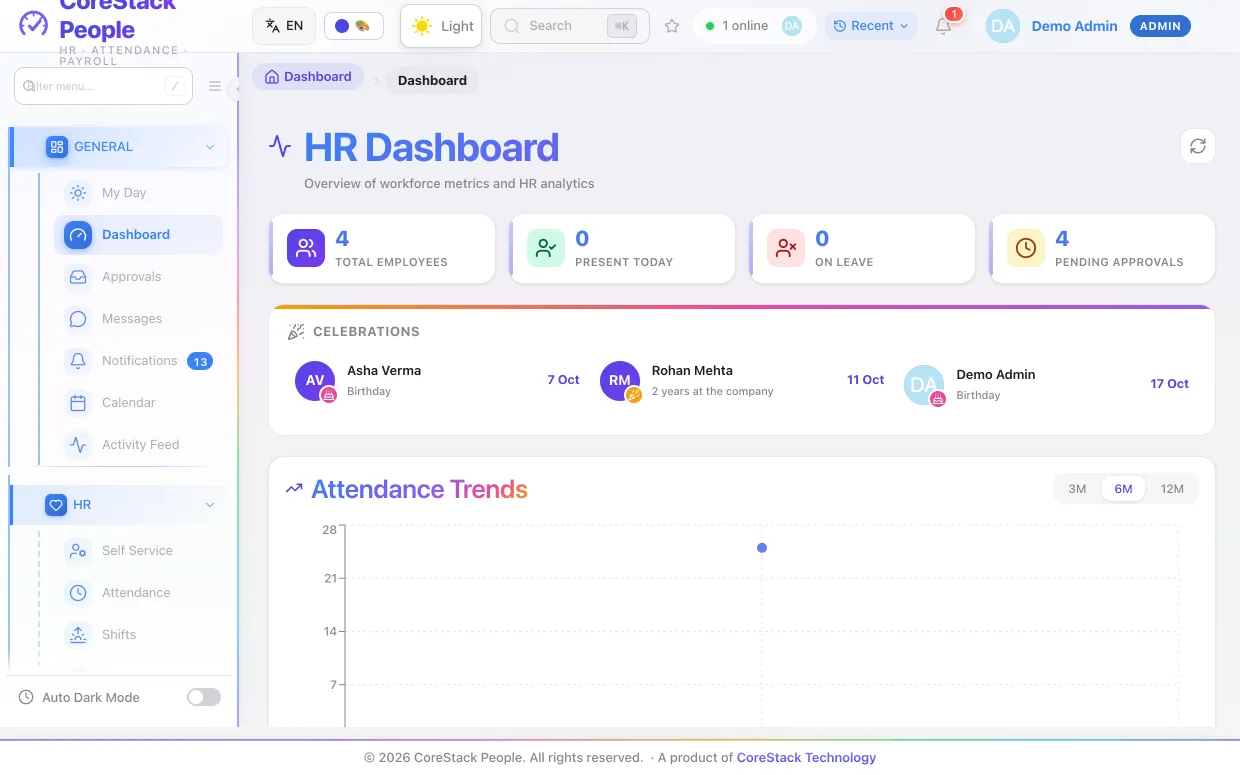The image size is (1240, 775).
Task: Select the 3M trend range
Action: pos(1077,489)
